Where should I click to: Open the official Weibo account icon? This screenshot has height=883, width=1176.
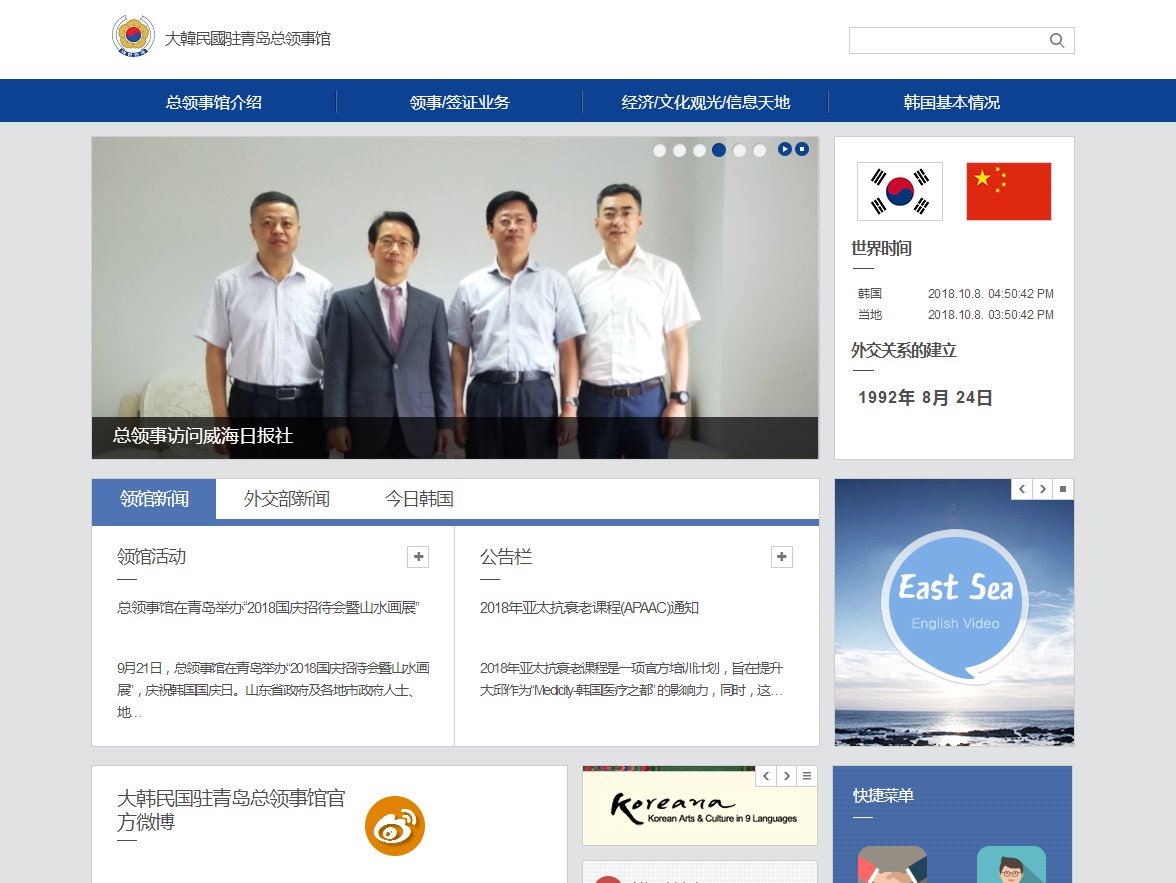point(395,826)
